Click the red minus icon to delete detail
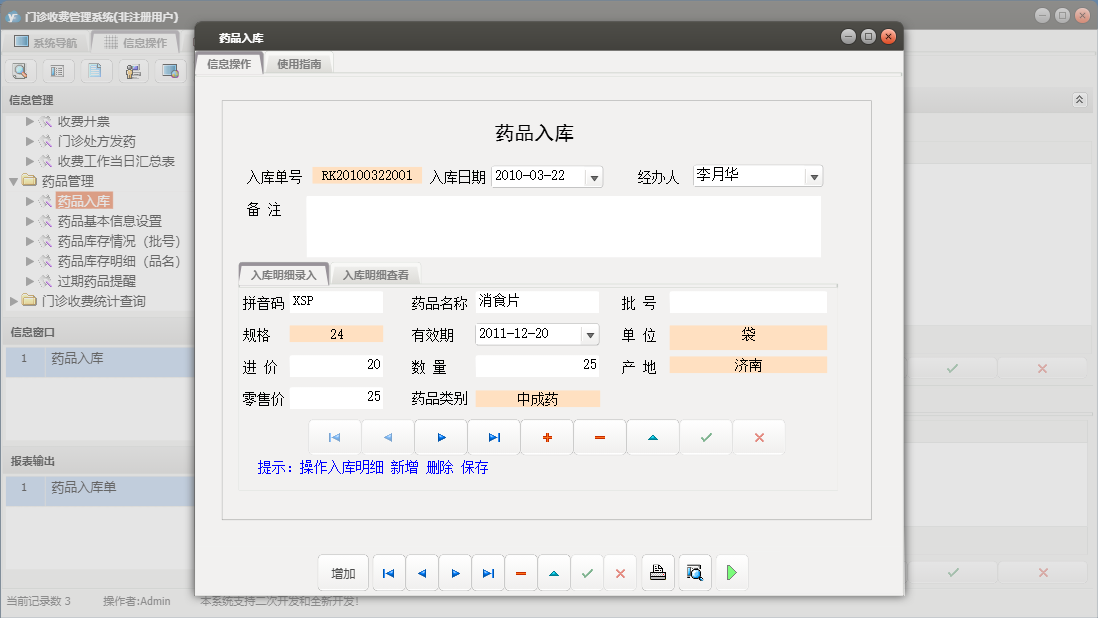This screenshot has width=1098, height=618. pos(599,437)
